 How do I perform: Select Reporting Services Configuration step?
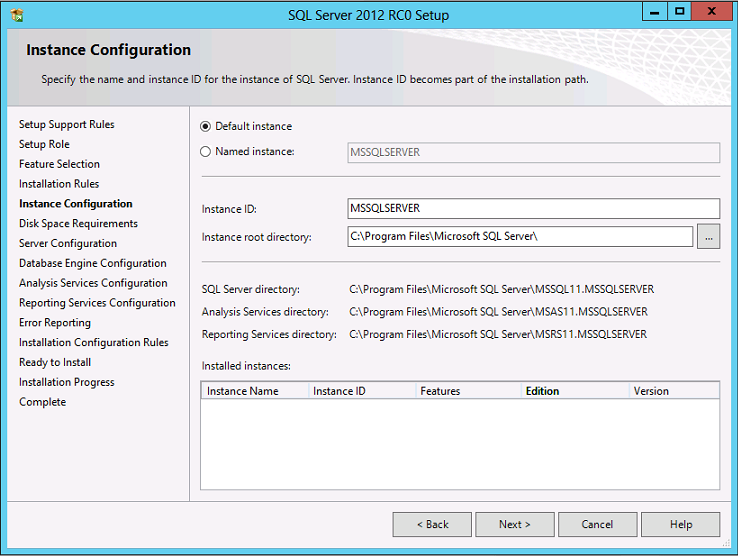click(97, 303)
